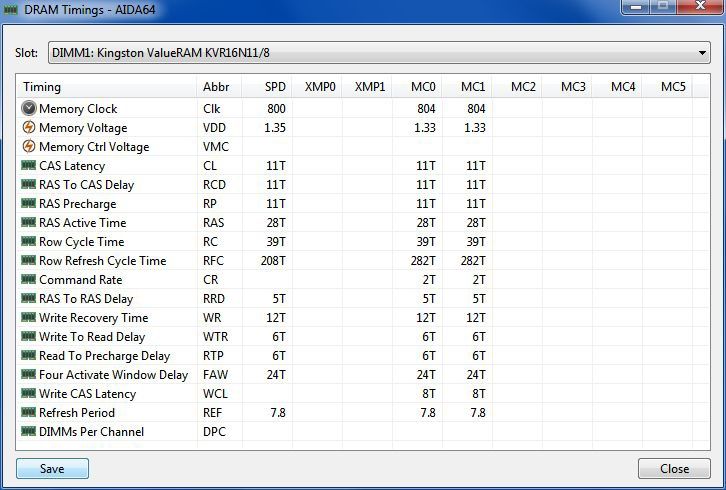Select the Row Refresh Cycle Time label

click(103, 261)
